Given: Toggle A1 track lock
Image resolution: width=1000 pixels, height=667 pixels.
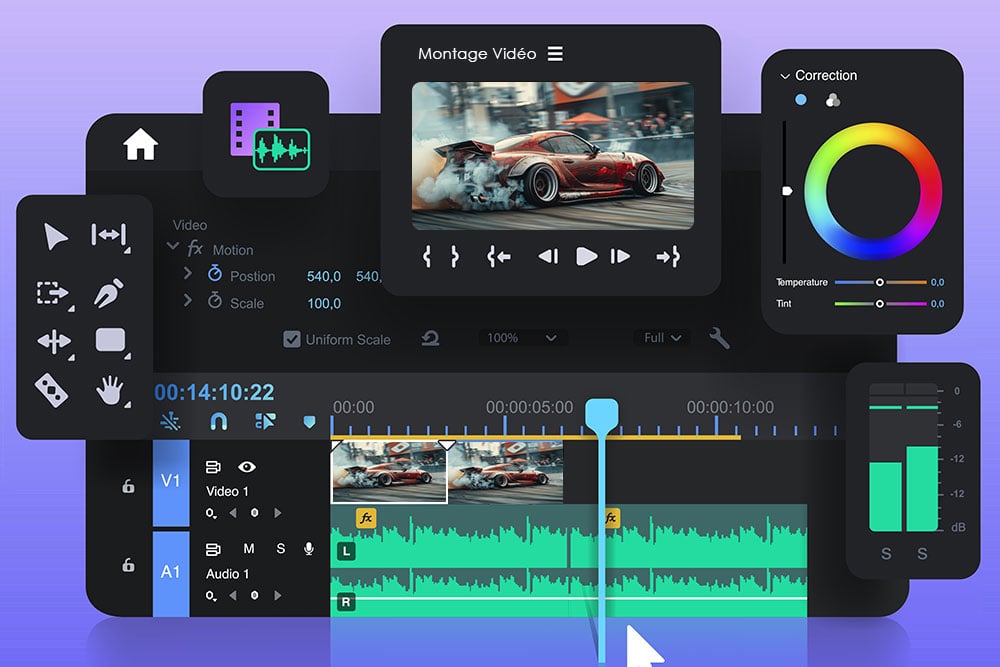Looking at the screenshot, I should [128, 564].
